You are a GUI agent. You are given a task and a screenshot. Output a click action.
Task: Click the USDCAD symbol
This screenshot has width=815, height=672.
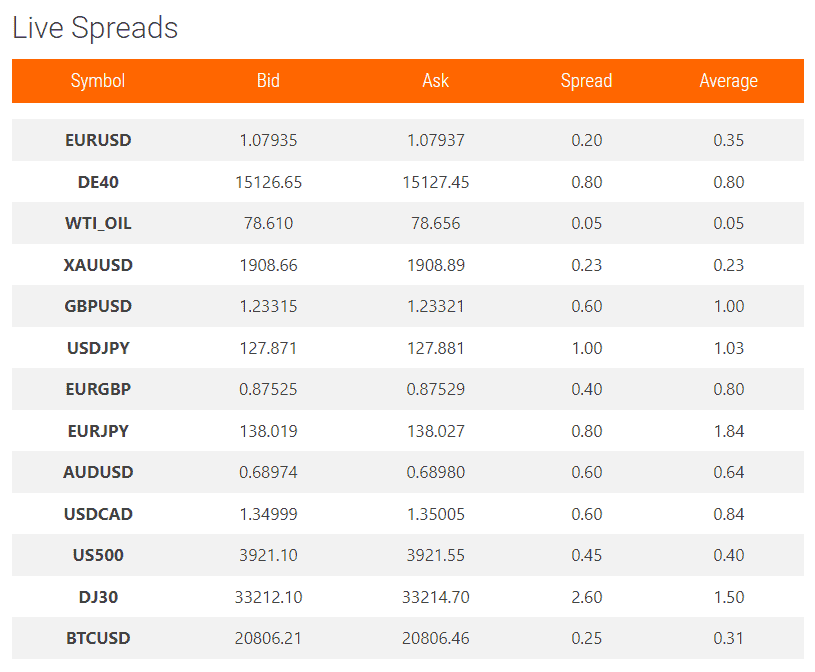98,514
